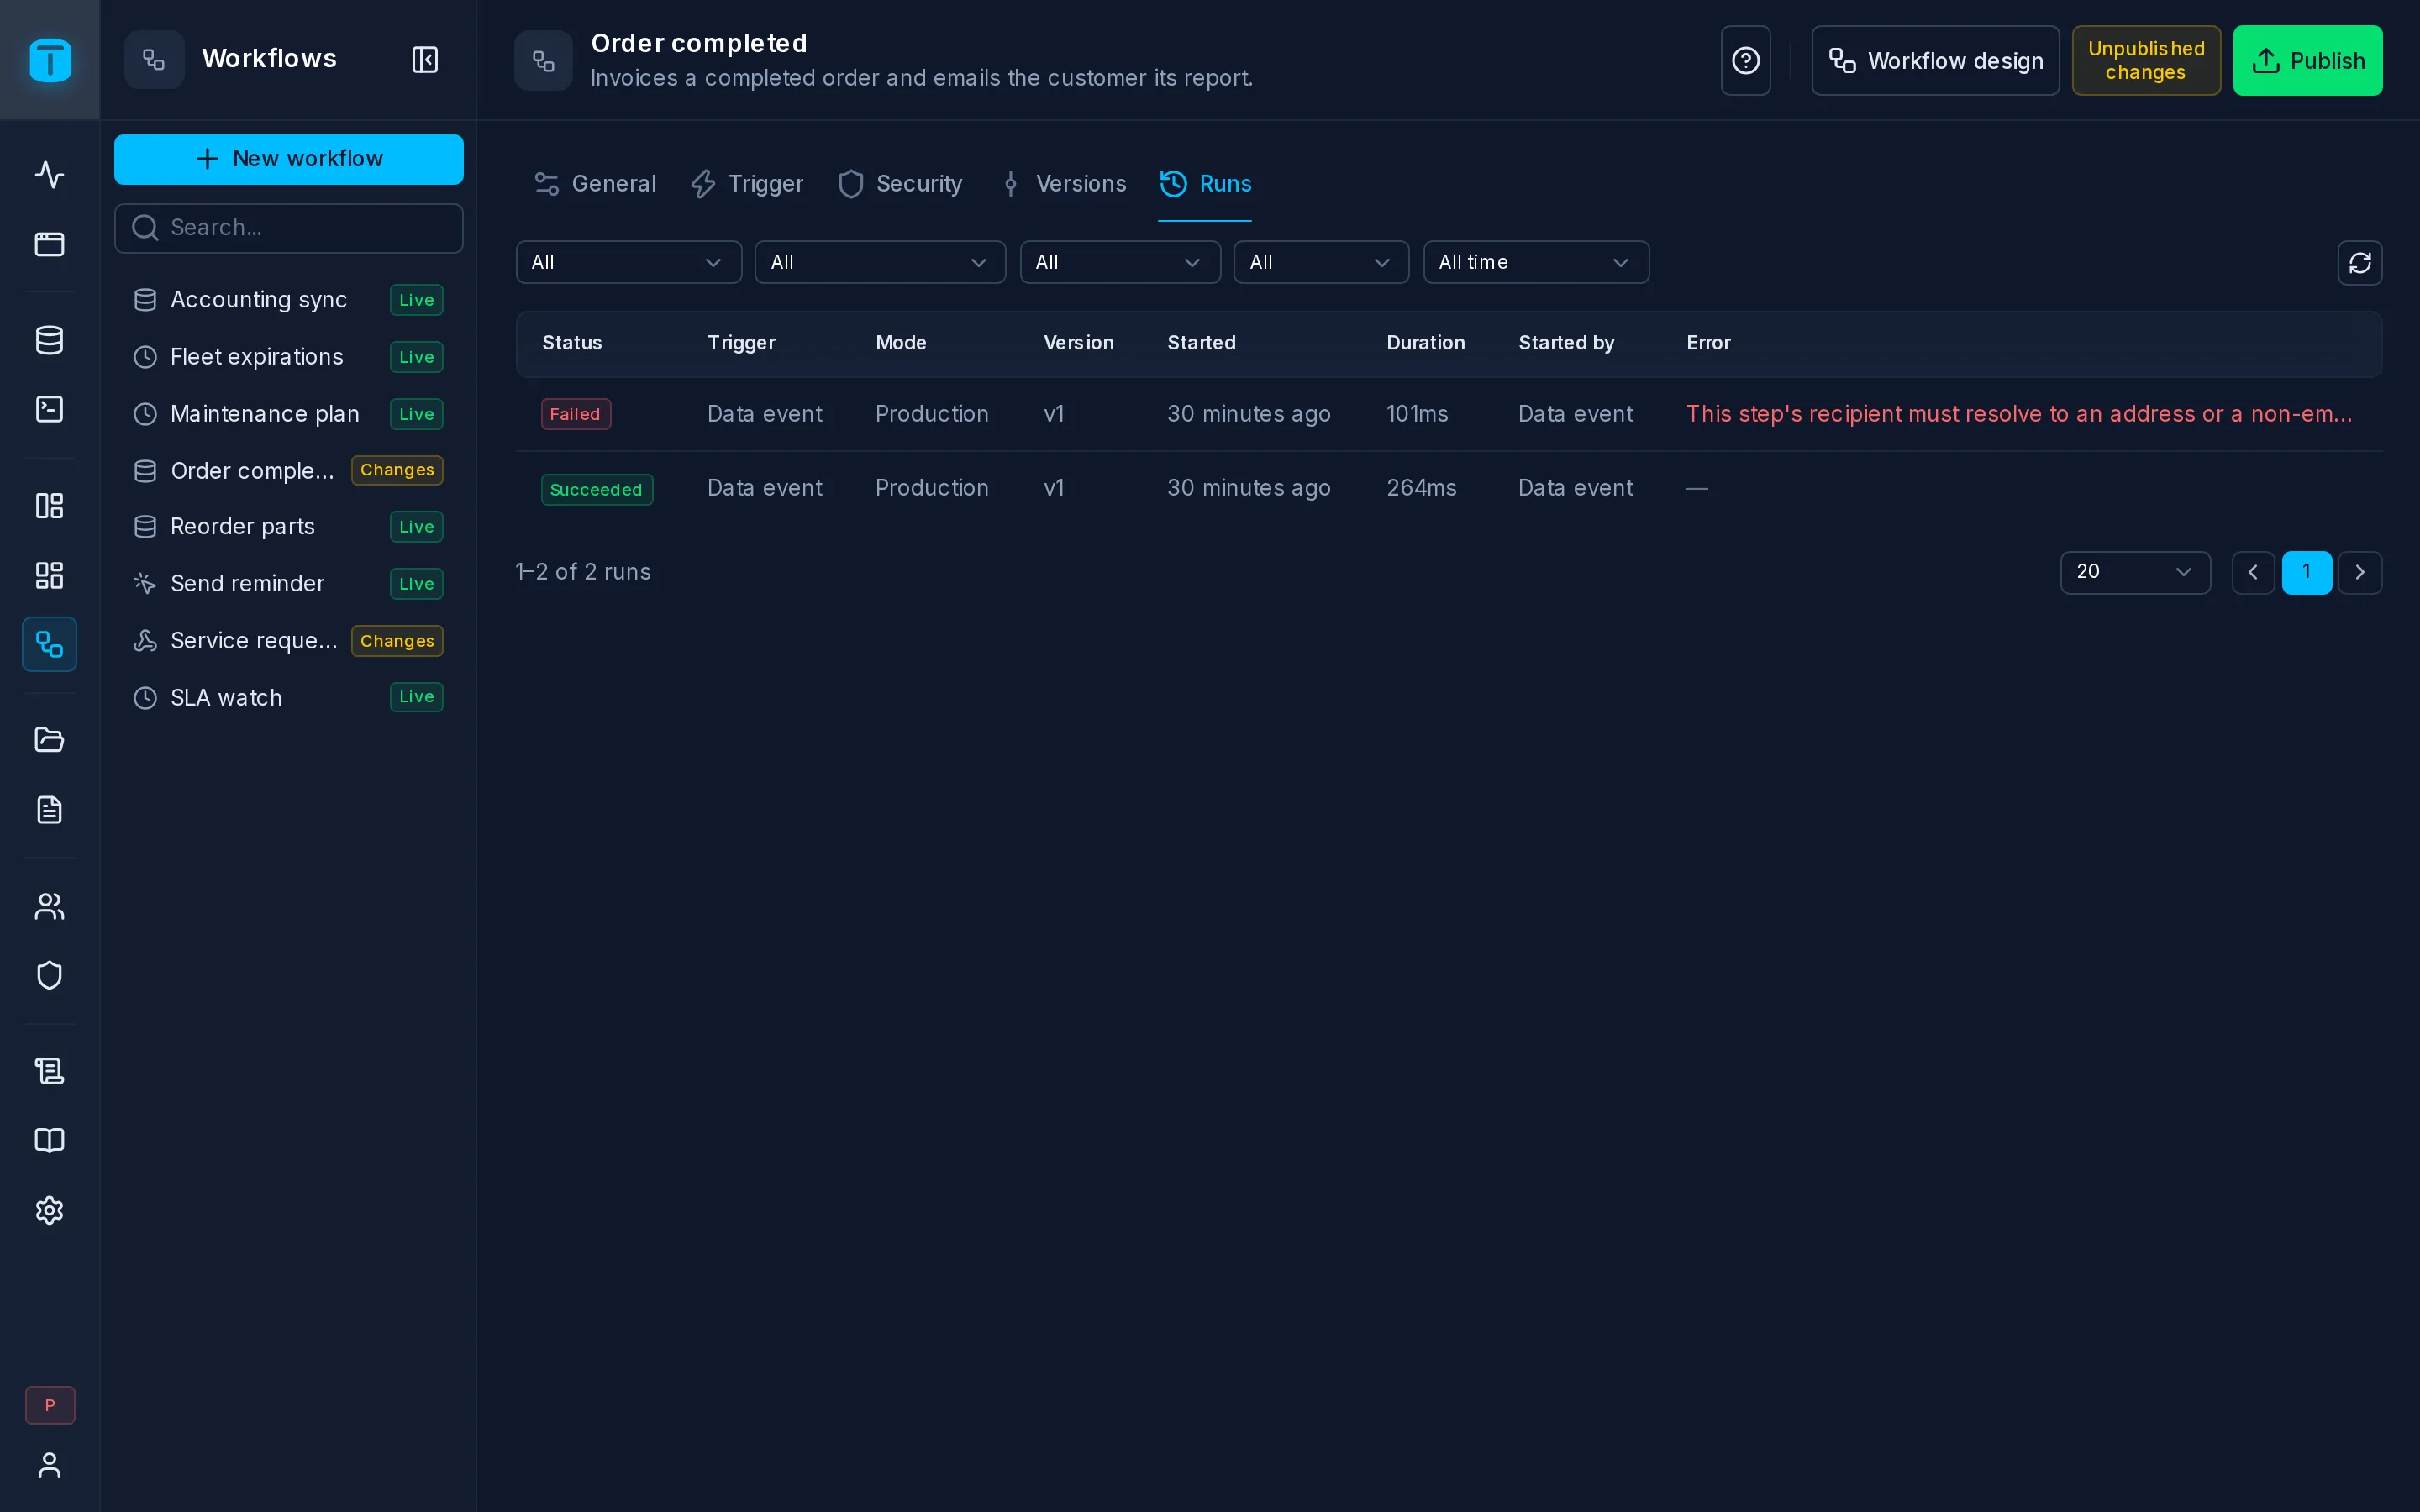Open the user profile icon at bottom
The image size is (2420, 1512).
pyautogui.click(x=49, y=1464)
